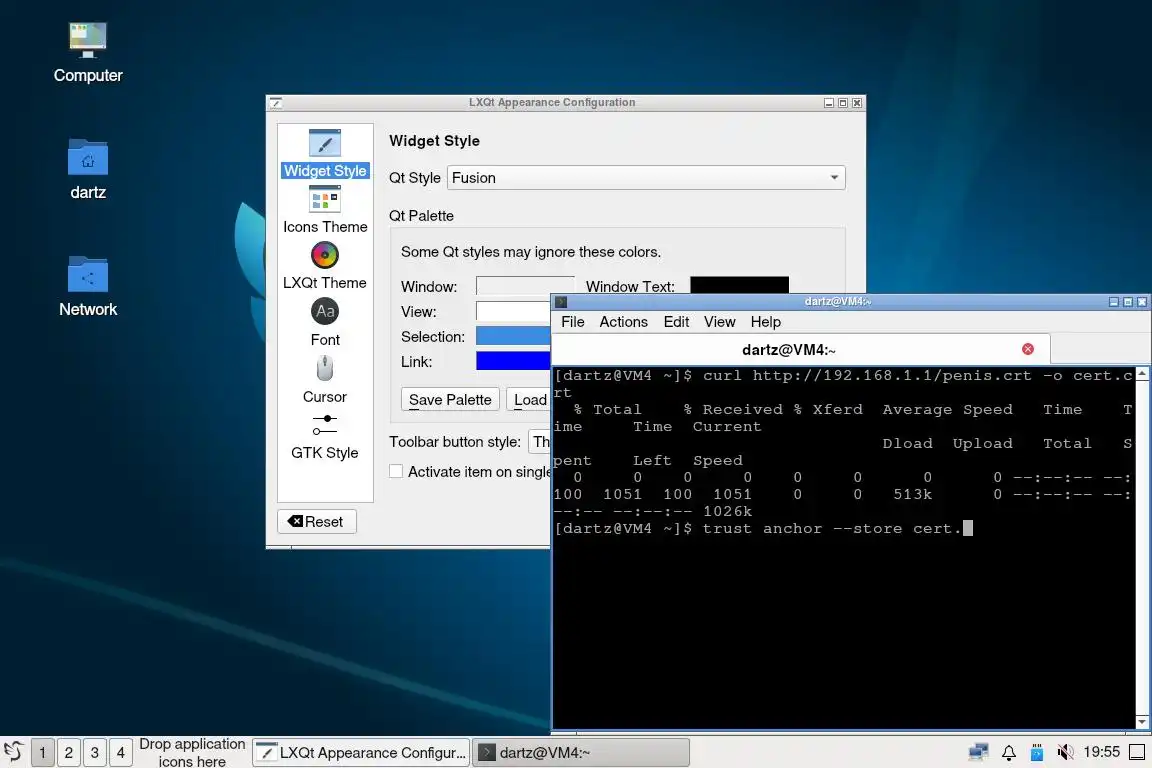Click the terminal window title bar icon
Viewport: 1152px width, 768px height.
561,301
